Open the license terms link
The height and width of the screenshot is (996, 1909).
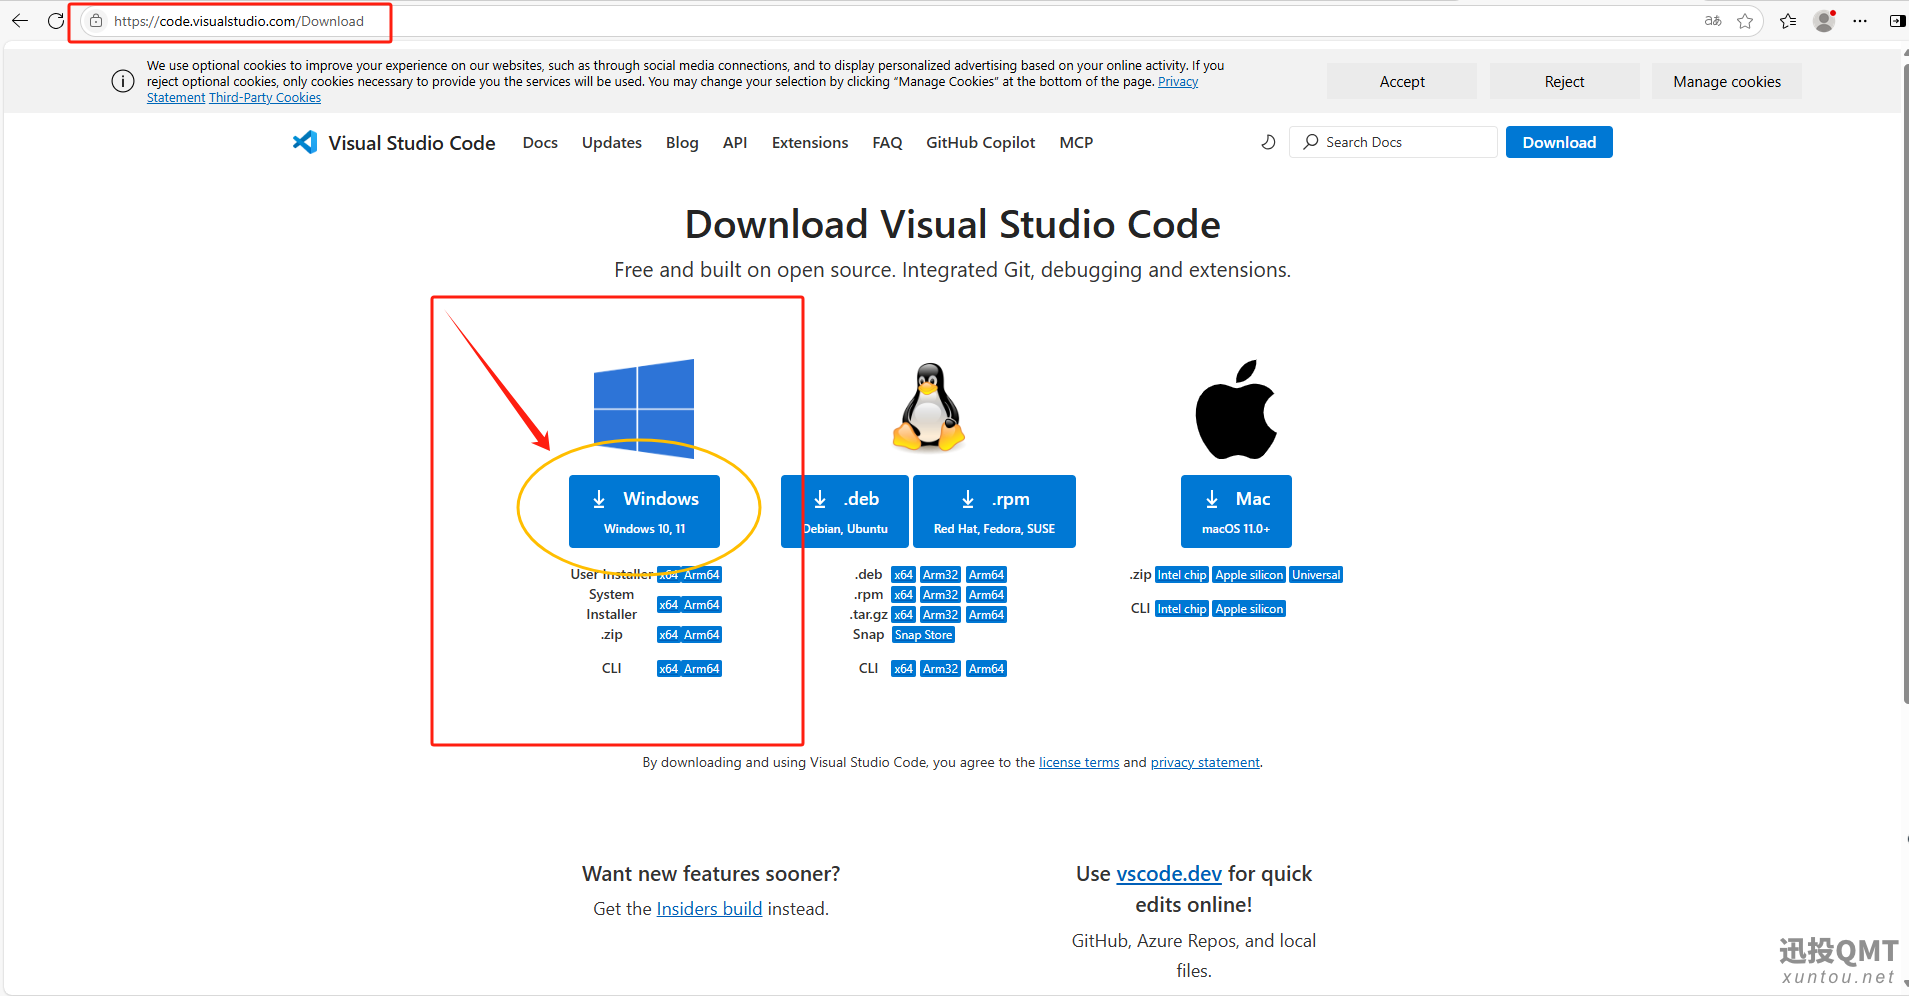[1079, 762]
